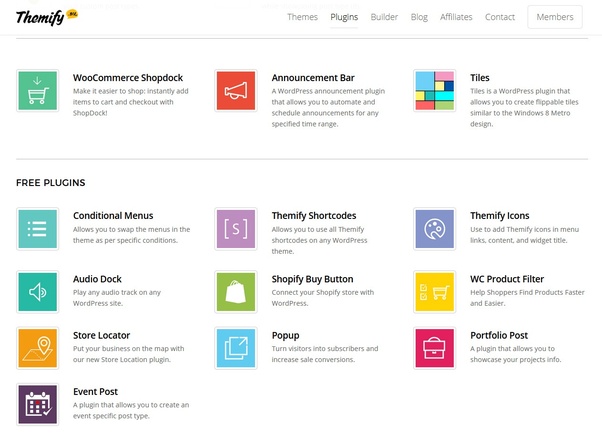The width and height of the screenshot is (602, 435).
Task: Open the Audio Dock title link
Action: pyautogui.click(x=97, y=279)
